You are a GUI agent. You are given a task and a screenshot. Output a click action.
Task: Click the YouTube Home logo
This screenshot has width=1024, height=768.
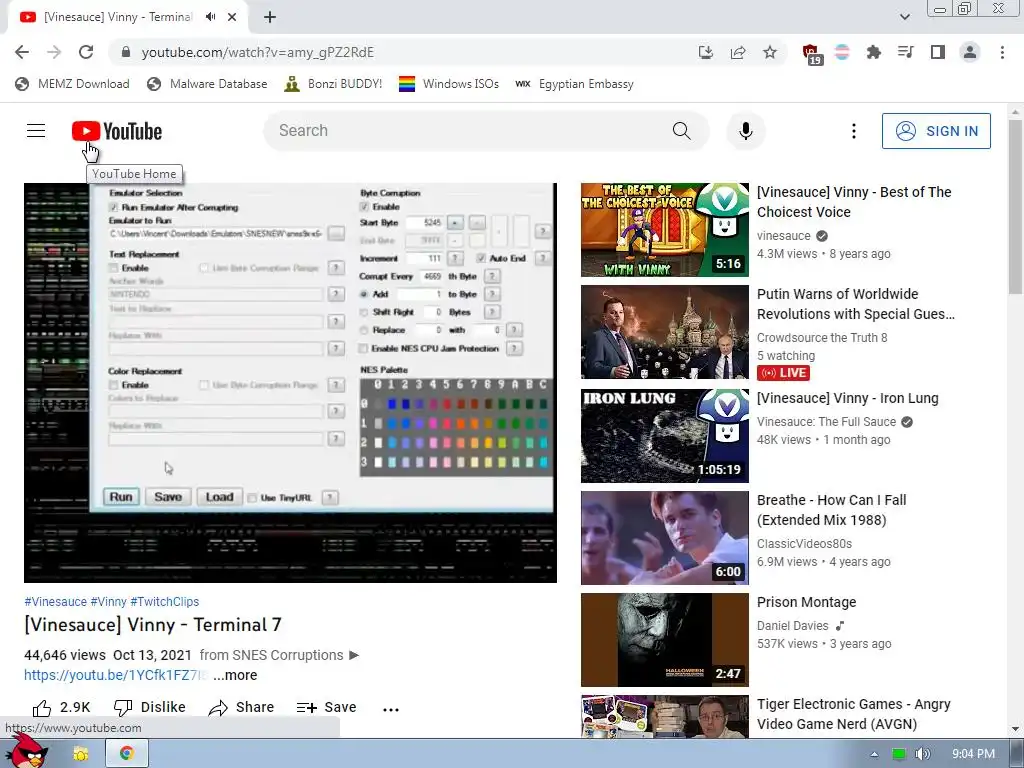pos(117,131)
